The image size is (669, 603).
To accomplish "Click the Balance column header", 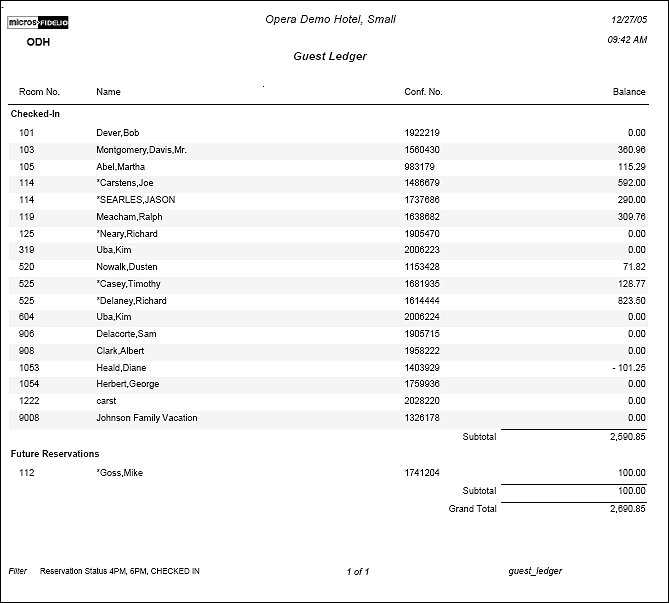I will point(628,92).
